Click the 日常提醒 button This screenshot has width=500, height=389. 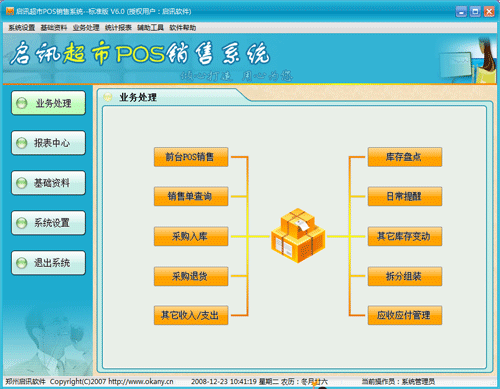click(405, 196)
